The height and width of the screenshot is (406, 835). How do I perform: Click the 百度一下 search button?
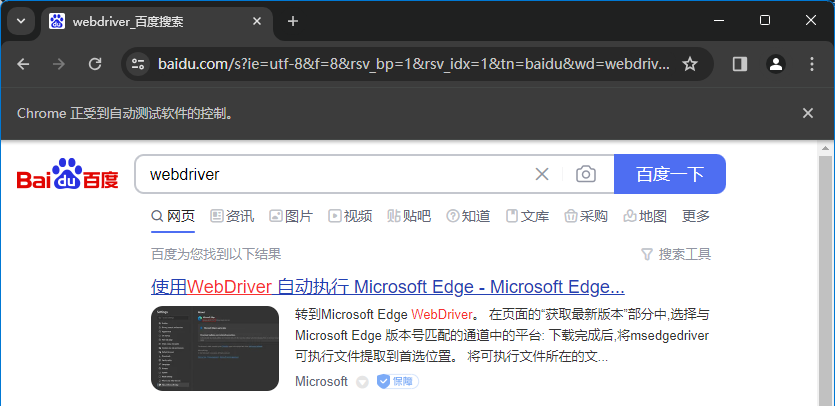coord(669,174)
